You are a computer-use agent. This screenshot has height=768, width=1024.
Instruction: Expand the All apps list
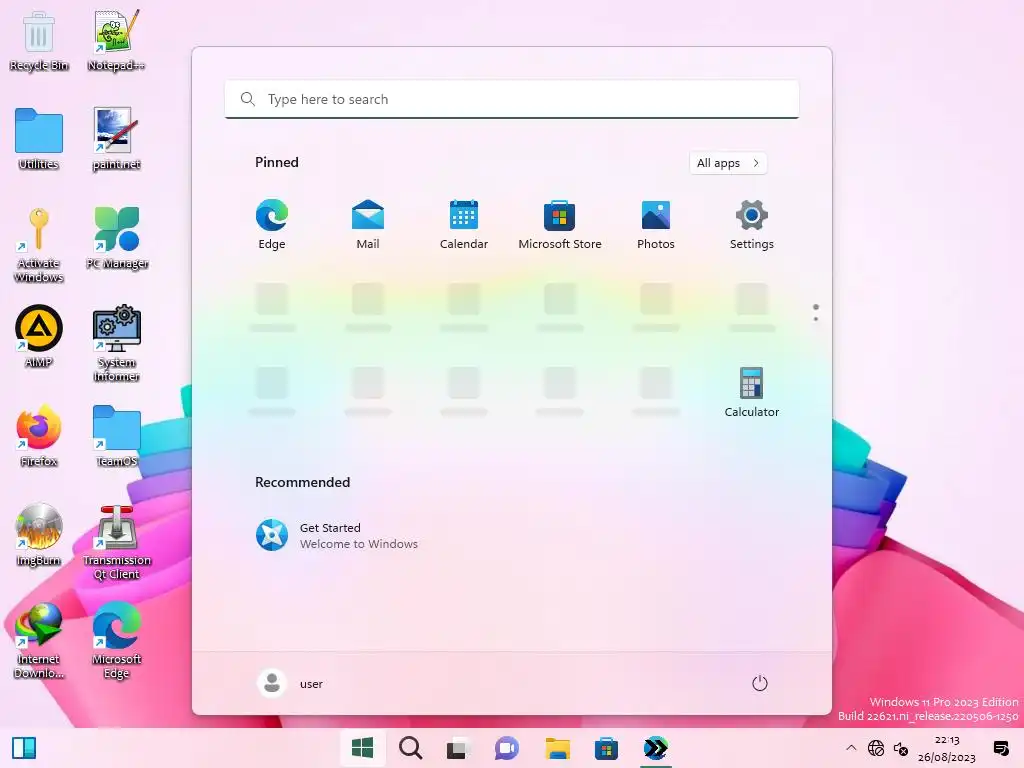pos(728,163)
